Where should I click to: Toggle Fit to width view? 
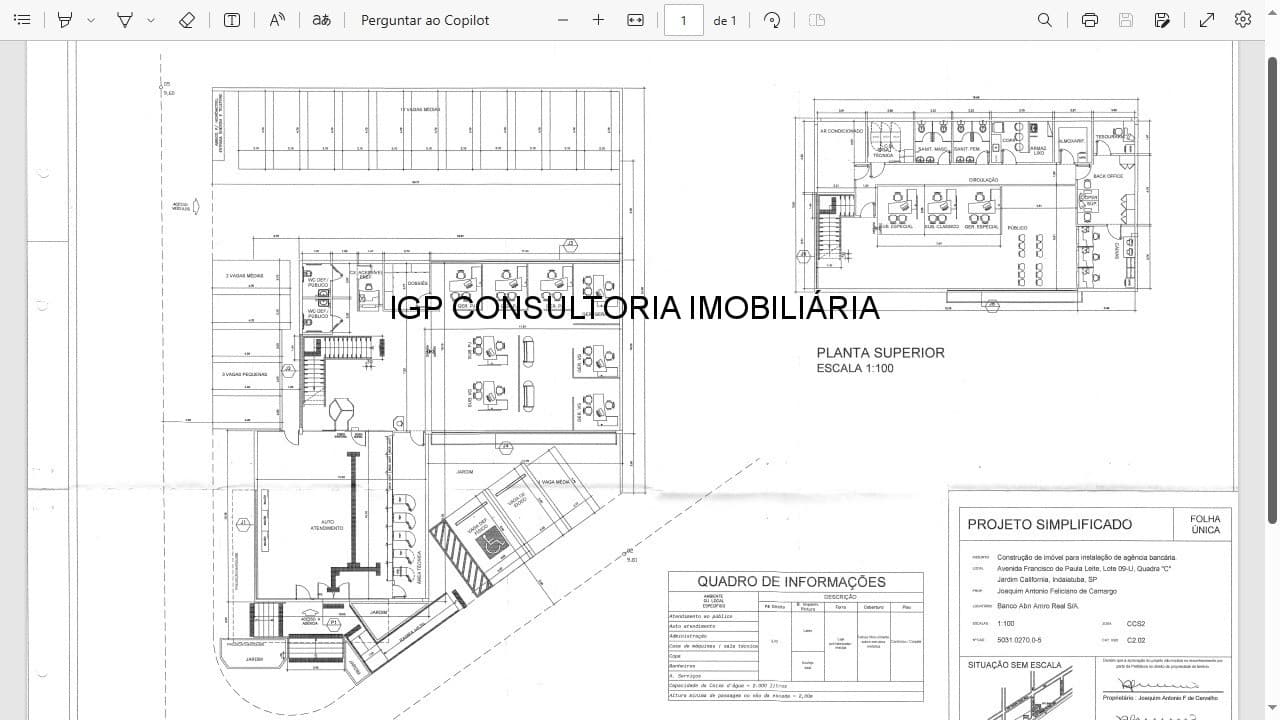[x=635, y=20]
